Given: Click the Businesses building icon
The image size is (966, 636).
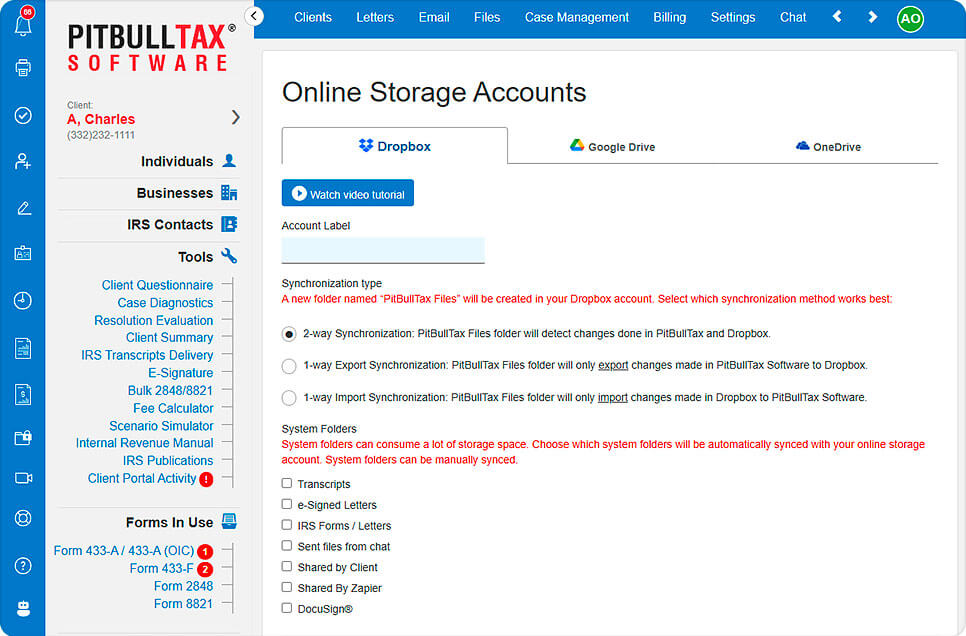Looking at the screenshot, I should [229, 193].
